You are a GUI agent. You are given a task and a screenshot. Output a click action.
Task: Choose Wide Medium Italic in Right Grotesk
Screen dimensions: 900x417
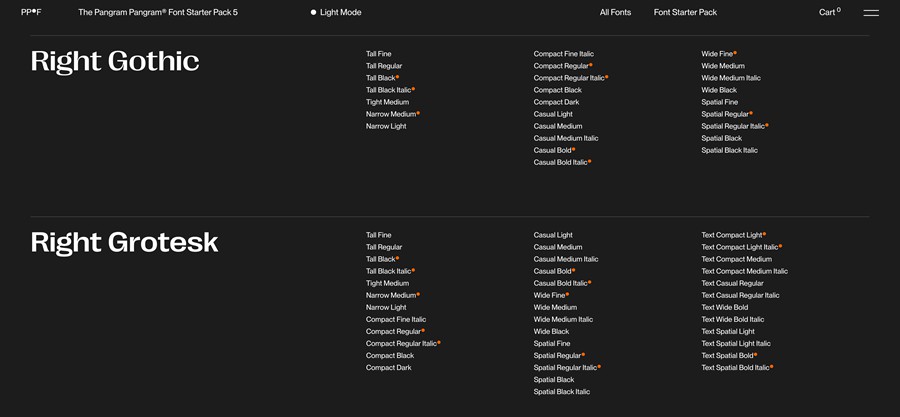564,319
